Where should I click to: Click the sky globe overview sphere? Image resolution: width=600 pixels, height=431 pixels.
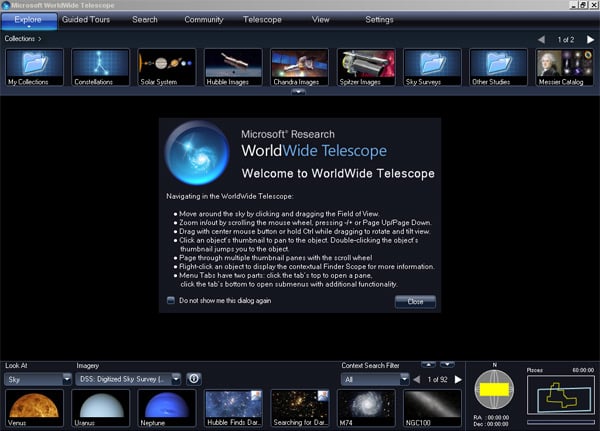click(x=494, y=390)
